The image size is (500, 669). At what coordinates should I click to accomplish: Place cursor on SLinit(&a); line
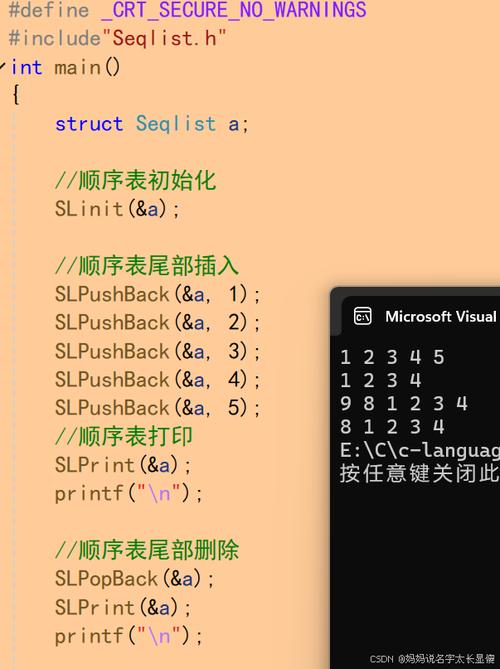tap(117, 209)
